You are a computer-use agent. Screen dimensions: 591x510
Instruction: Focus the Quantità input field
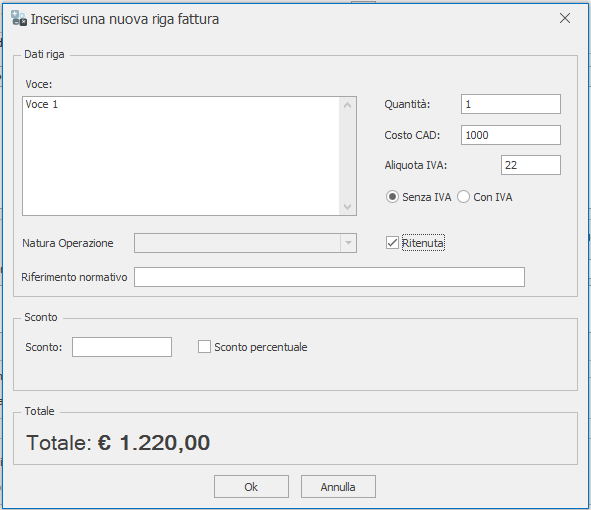pyautogui.click(x=511, y=104)
